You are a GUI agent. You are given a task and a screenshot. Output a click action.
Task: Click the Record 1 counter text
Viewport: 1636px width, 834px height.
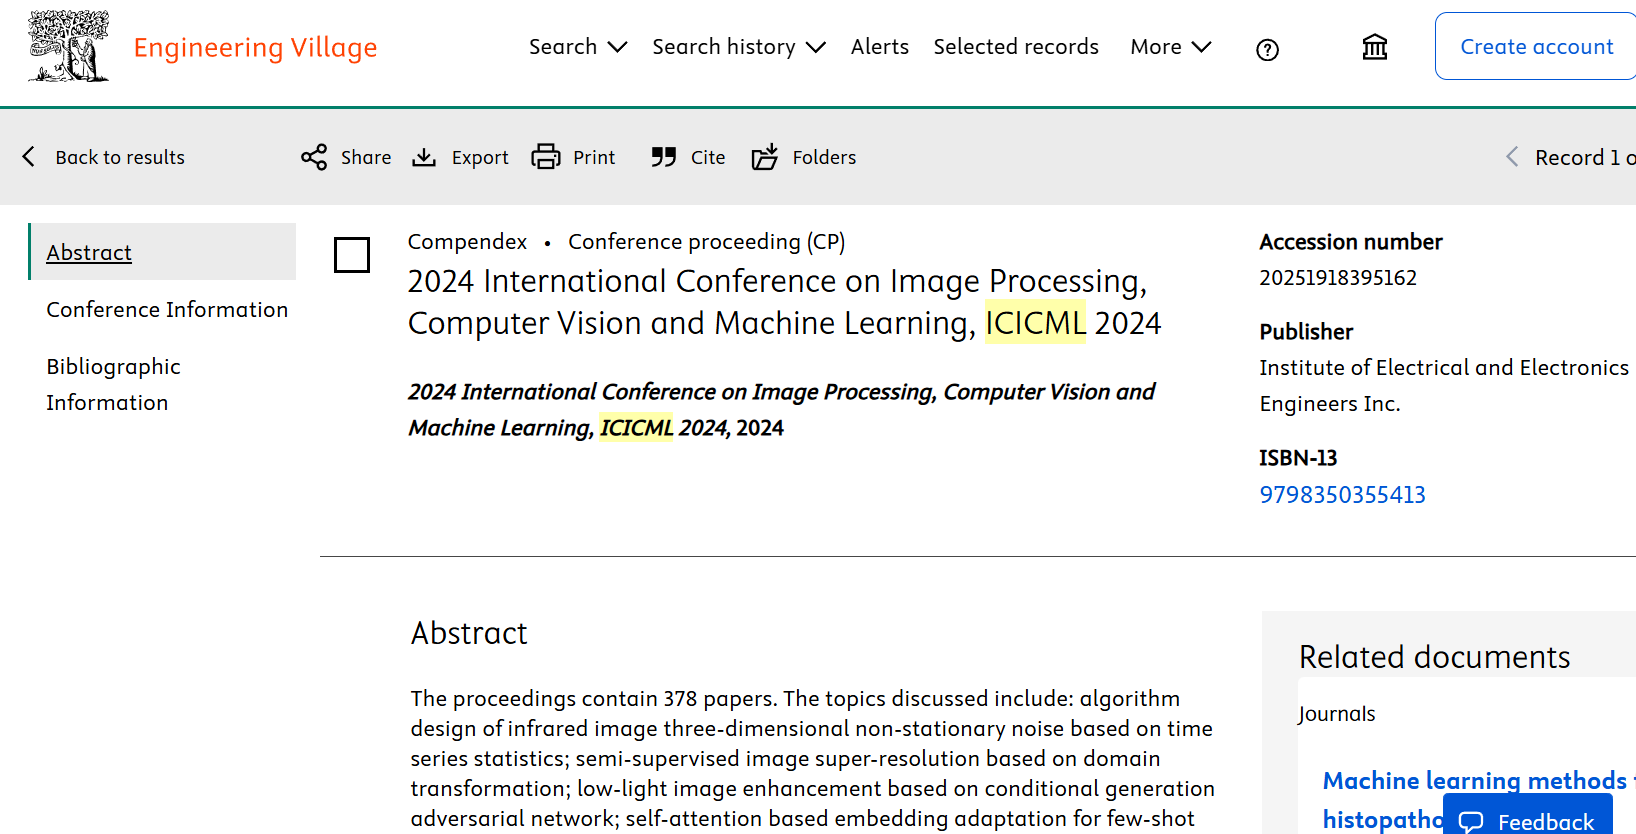[1585, 157]
